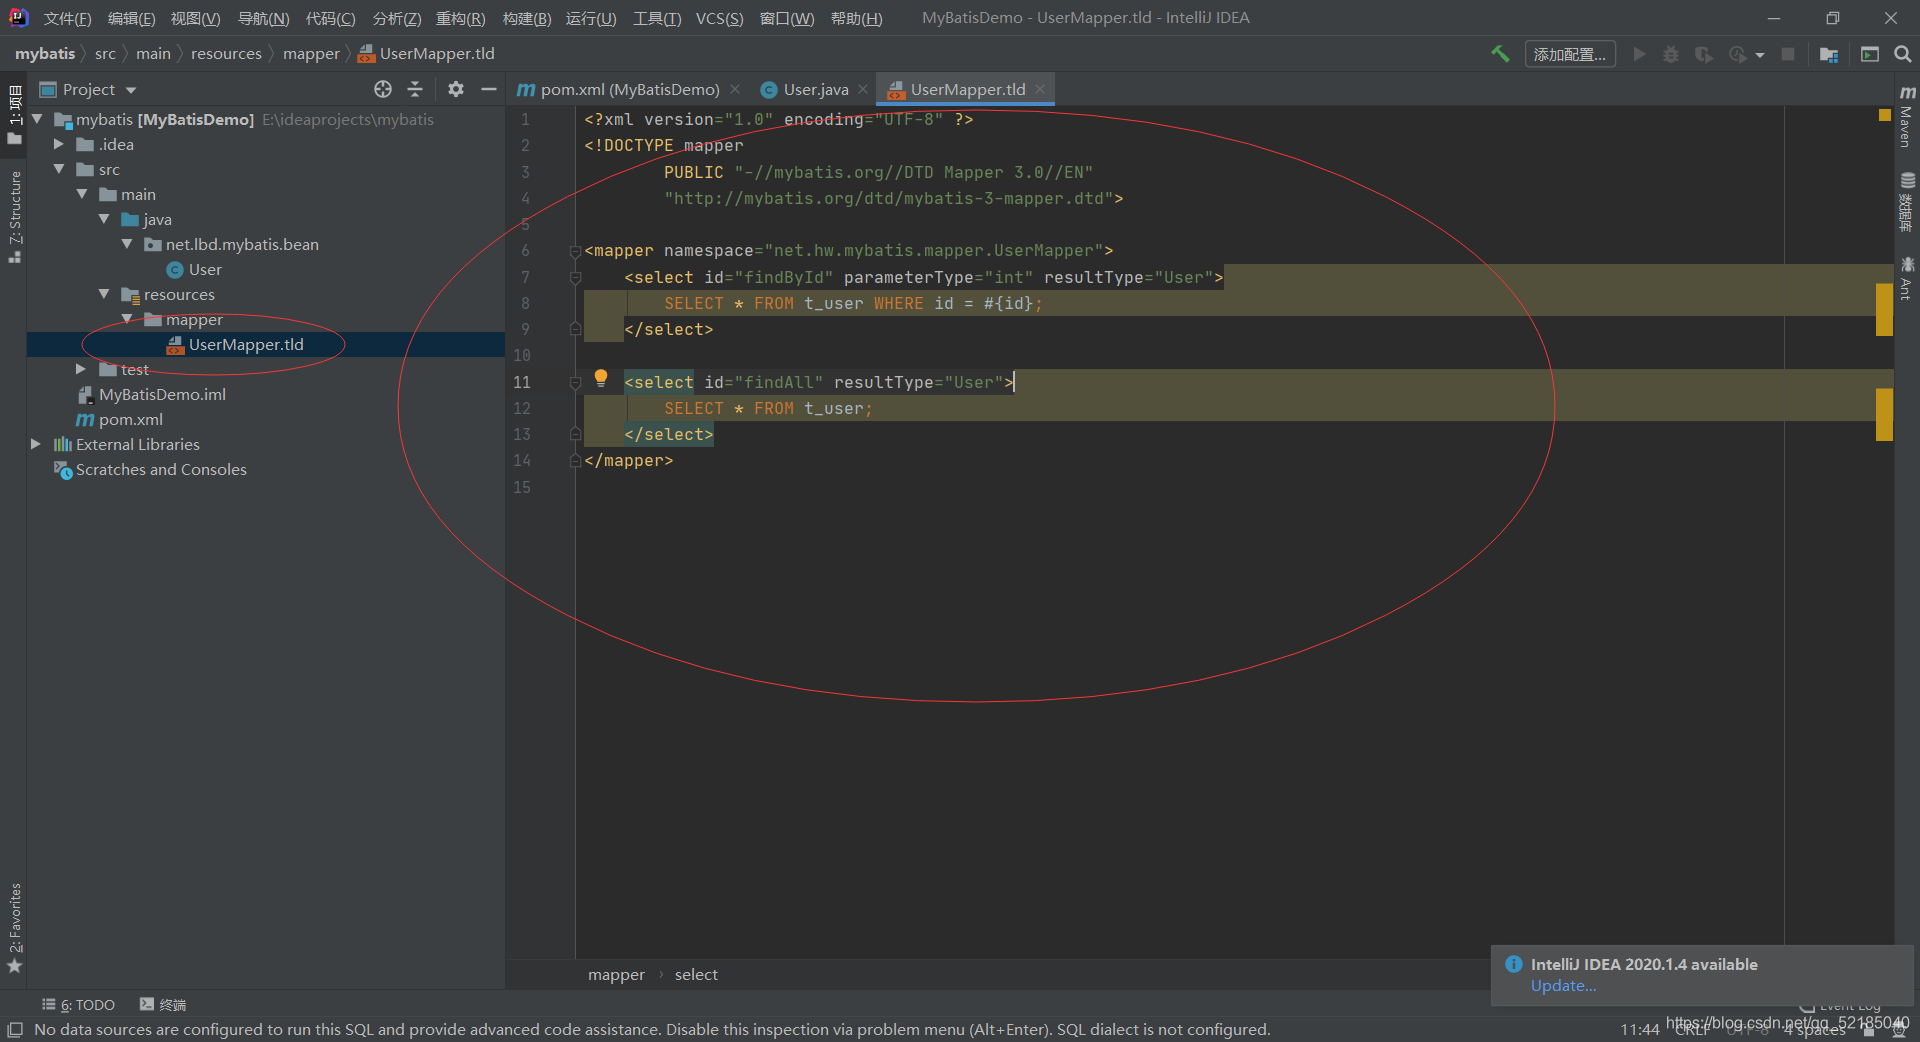Open the Database tool window on right strip

[1907, 202]
